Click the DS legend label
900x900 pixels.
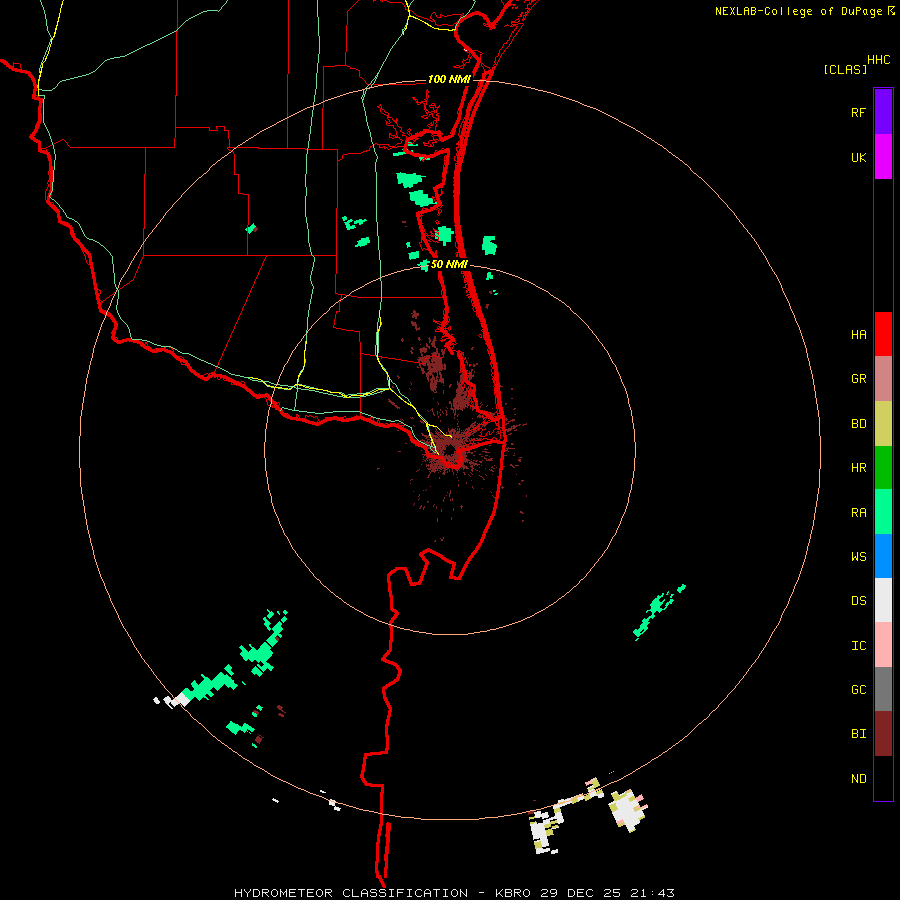tap(858, 601)
